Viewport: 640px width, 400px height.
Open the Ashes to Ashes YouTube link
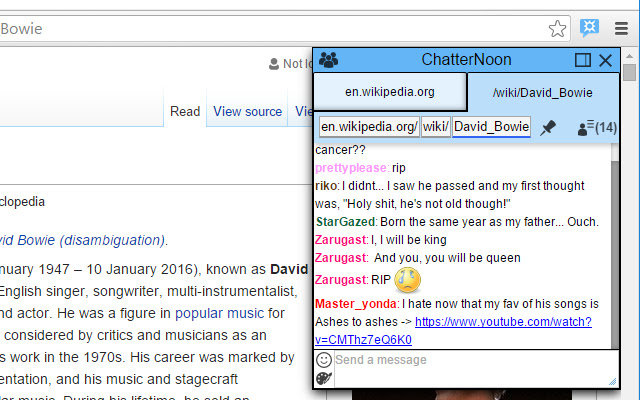tap(503, 322)
